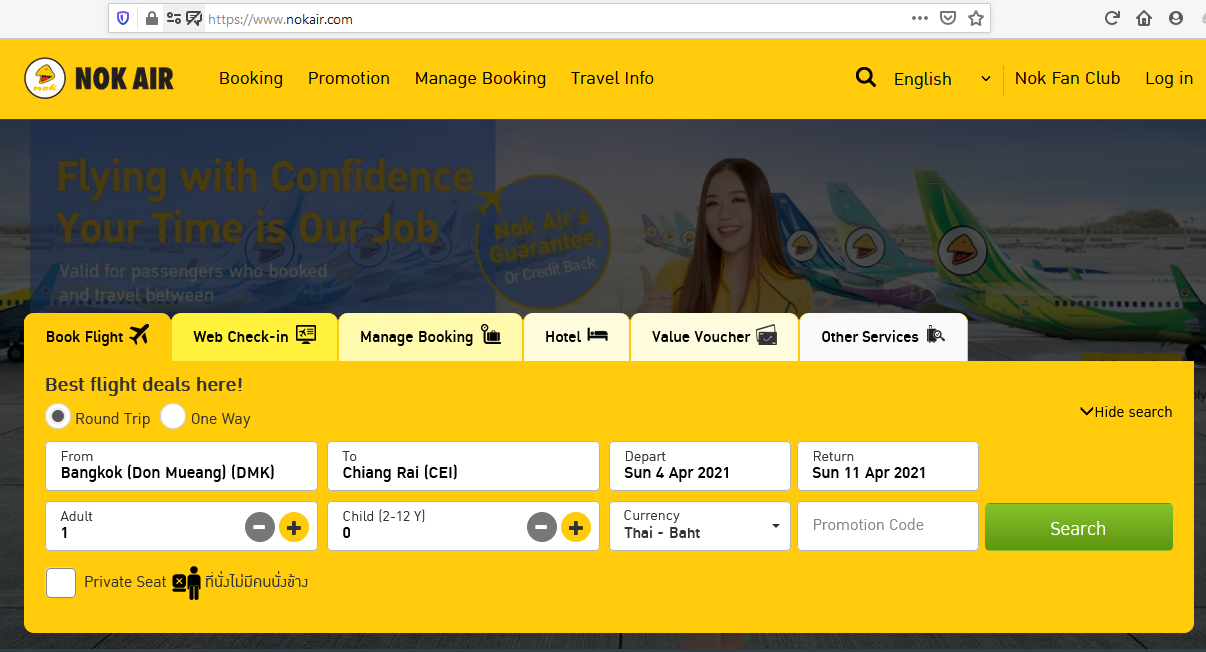1206x652 pixels.
Task: Open Firefox account icon
Action: click(x=1176, y=18)
